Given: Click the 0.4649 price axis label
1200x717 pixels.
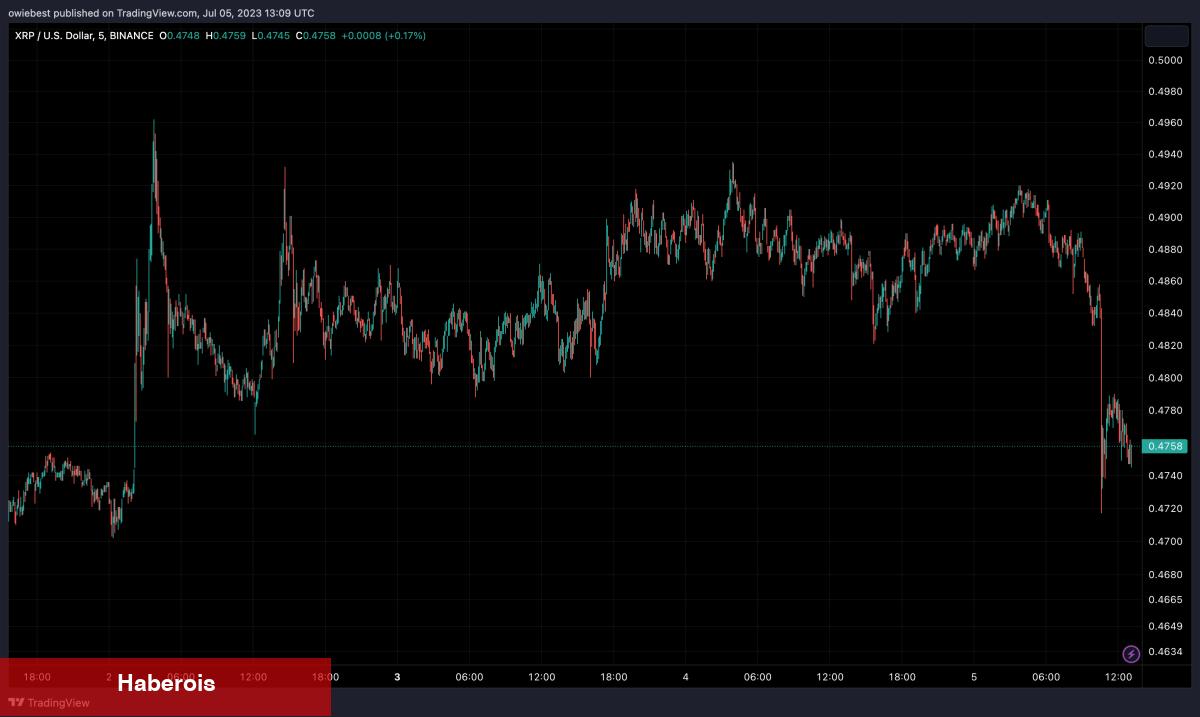Looking at the screenshot, I should click(x=1165, y=626).
